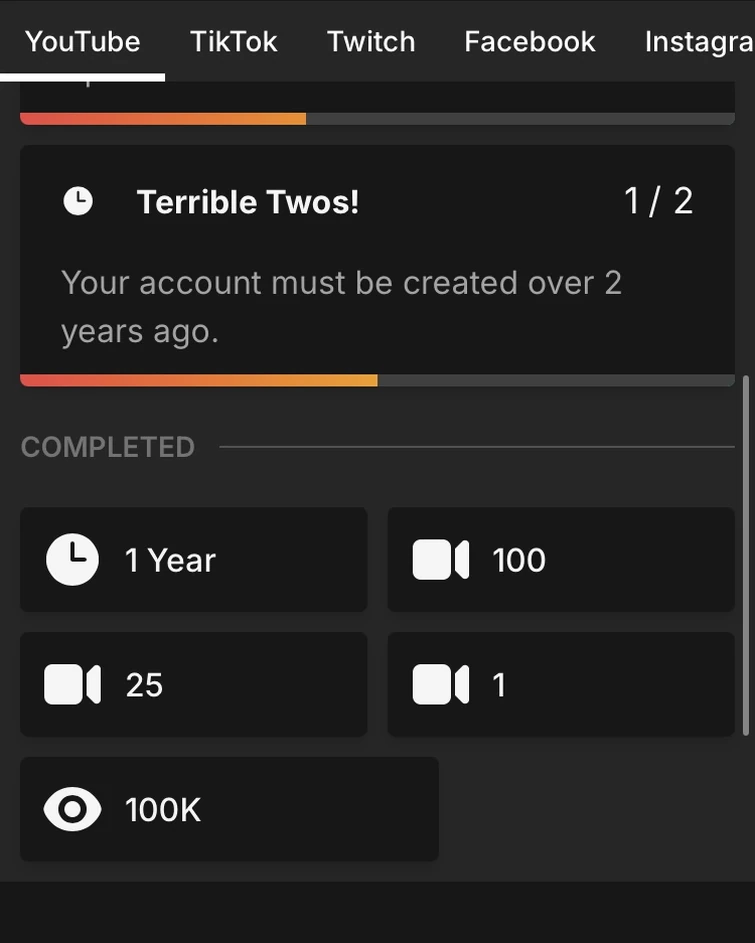Switch to the TikTok tab
Image resolution: width=755 pixels, height=943 pixels.
(x=233, y=40)
